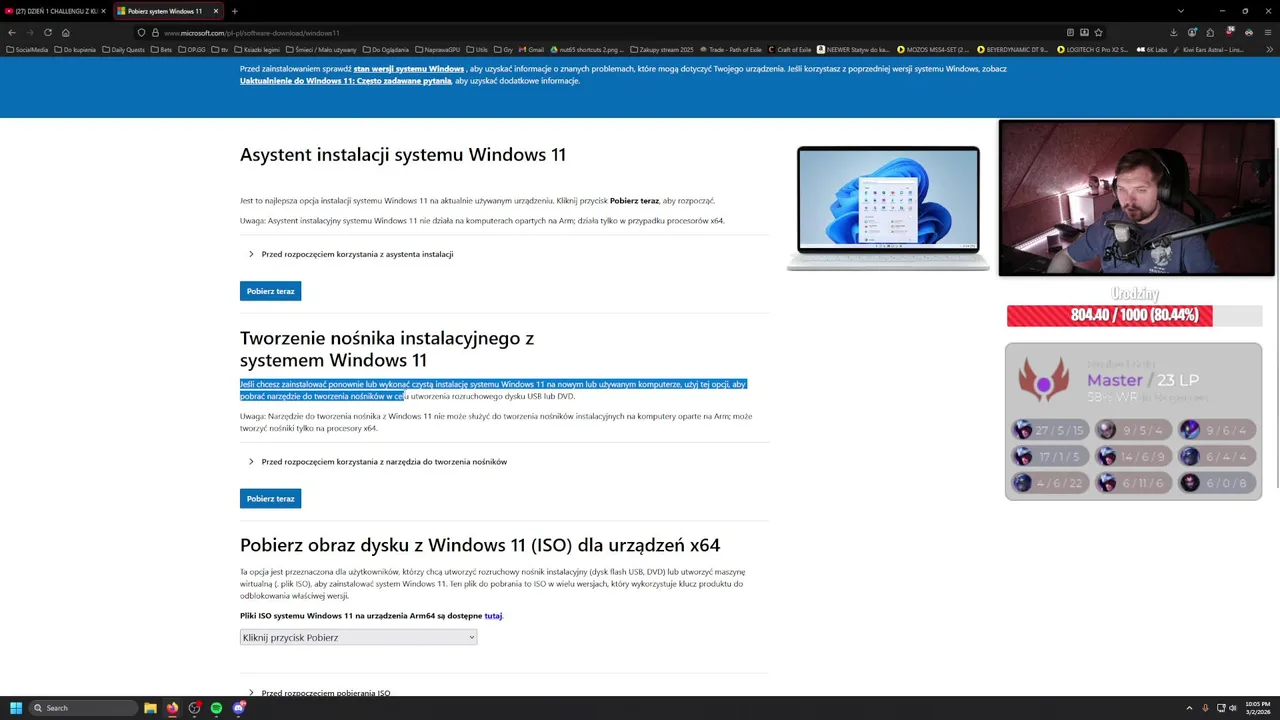Switch to Firefox on the taskbar
1280x720 pixels.
(x=172, y=708)
